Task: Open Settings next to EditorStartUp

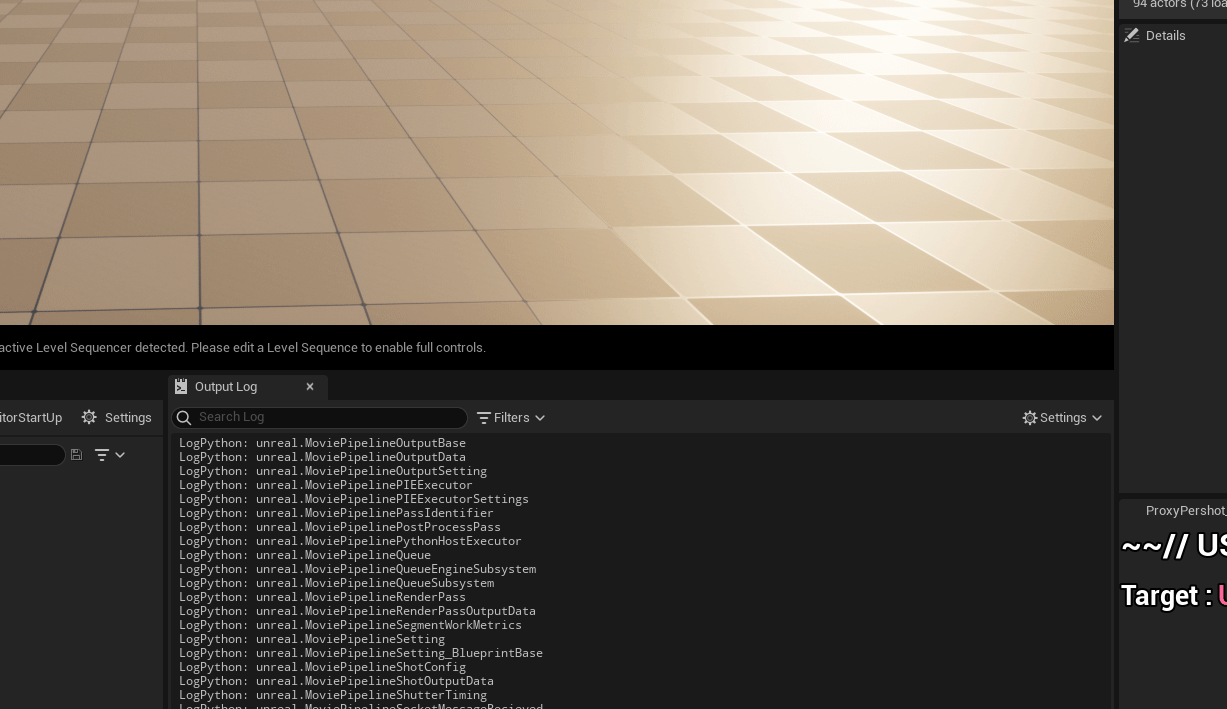Action: pos(116,418)
